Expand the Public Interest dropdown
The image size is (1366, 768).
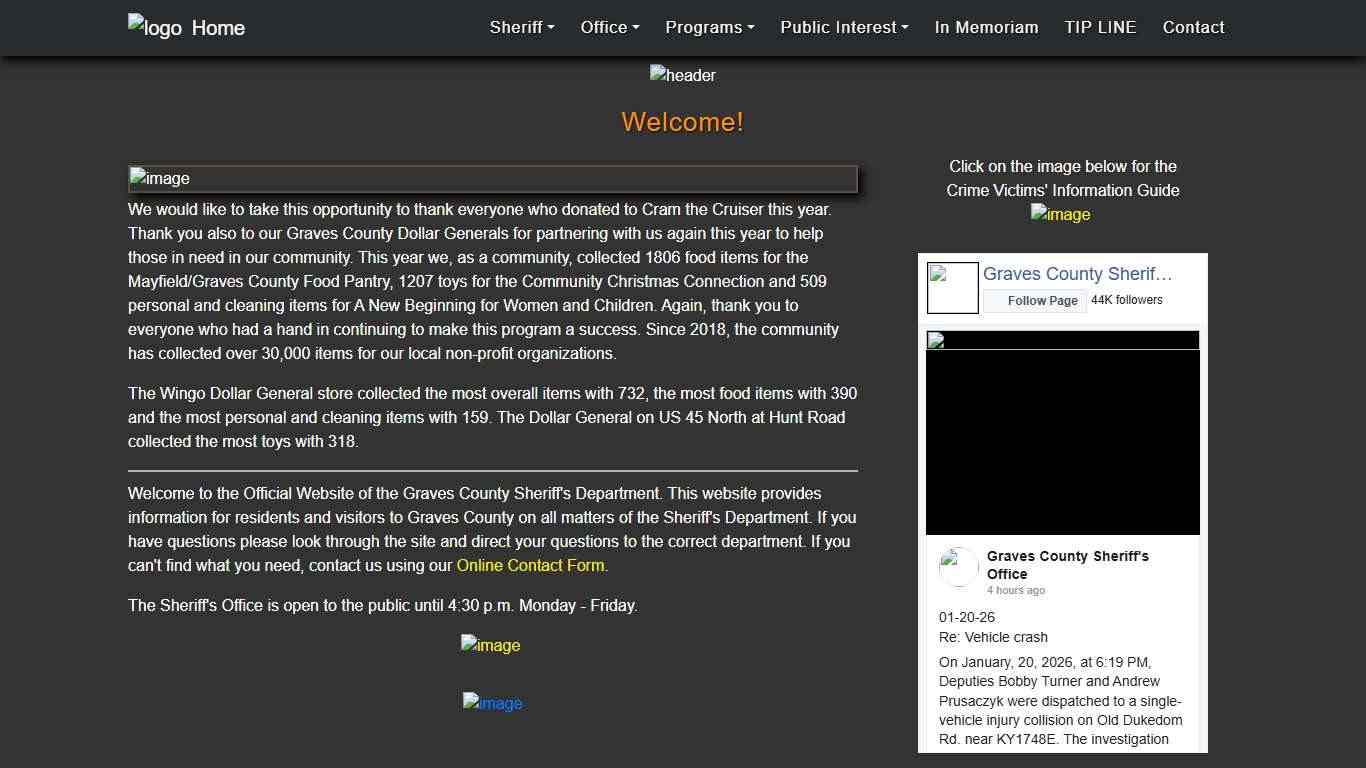pos(843,27)
